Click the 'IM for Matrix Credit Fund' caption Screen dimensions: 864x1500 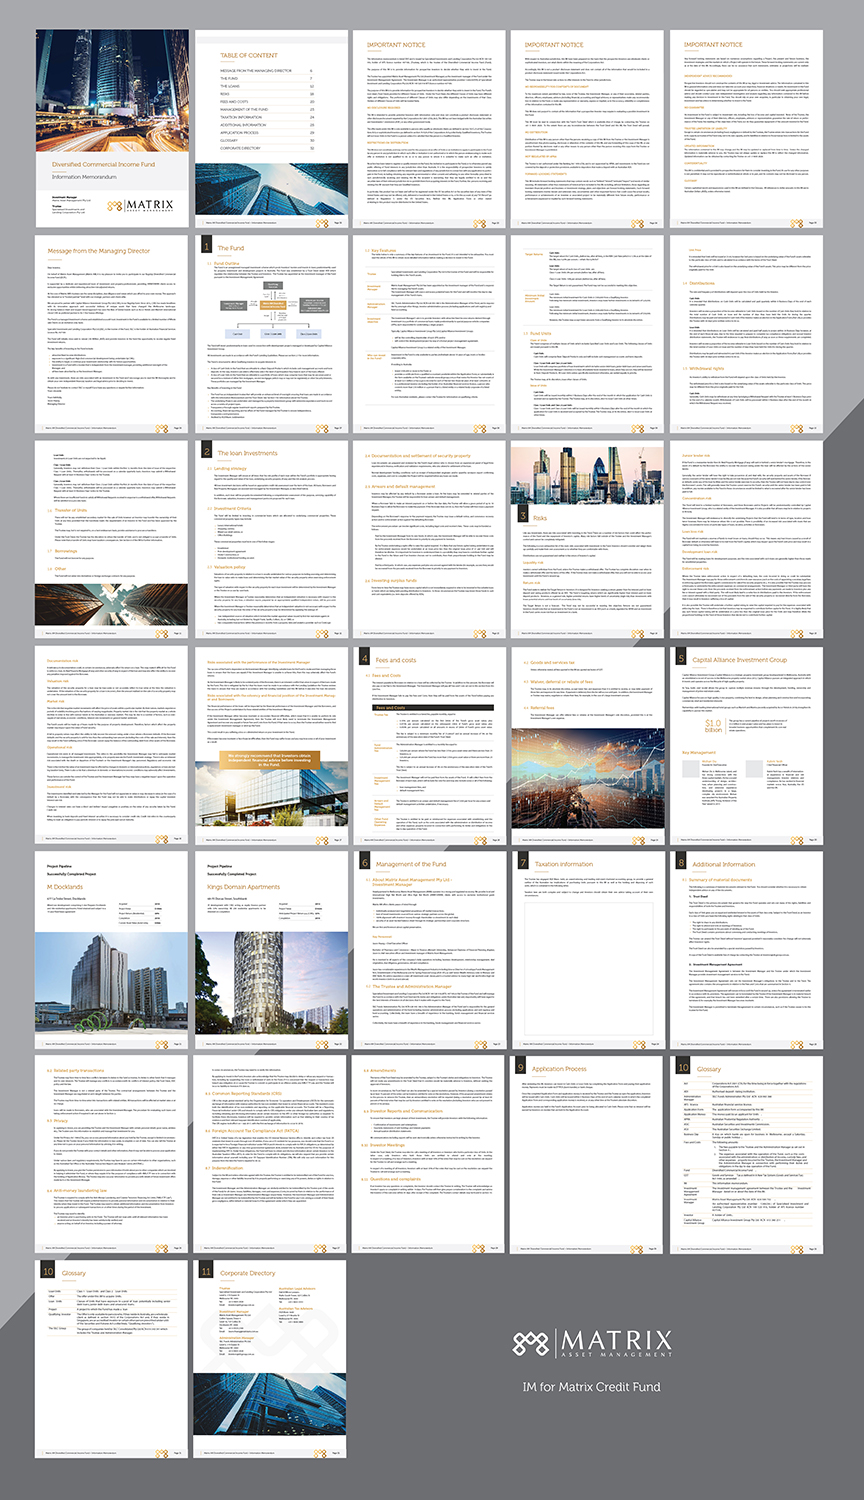pyautogui.click(x=591, y=1387)
